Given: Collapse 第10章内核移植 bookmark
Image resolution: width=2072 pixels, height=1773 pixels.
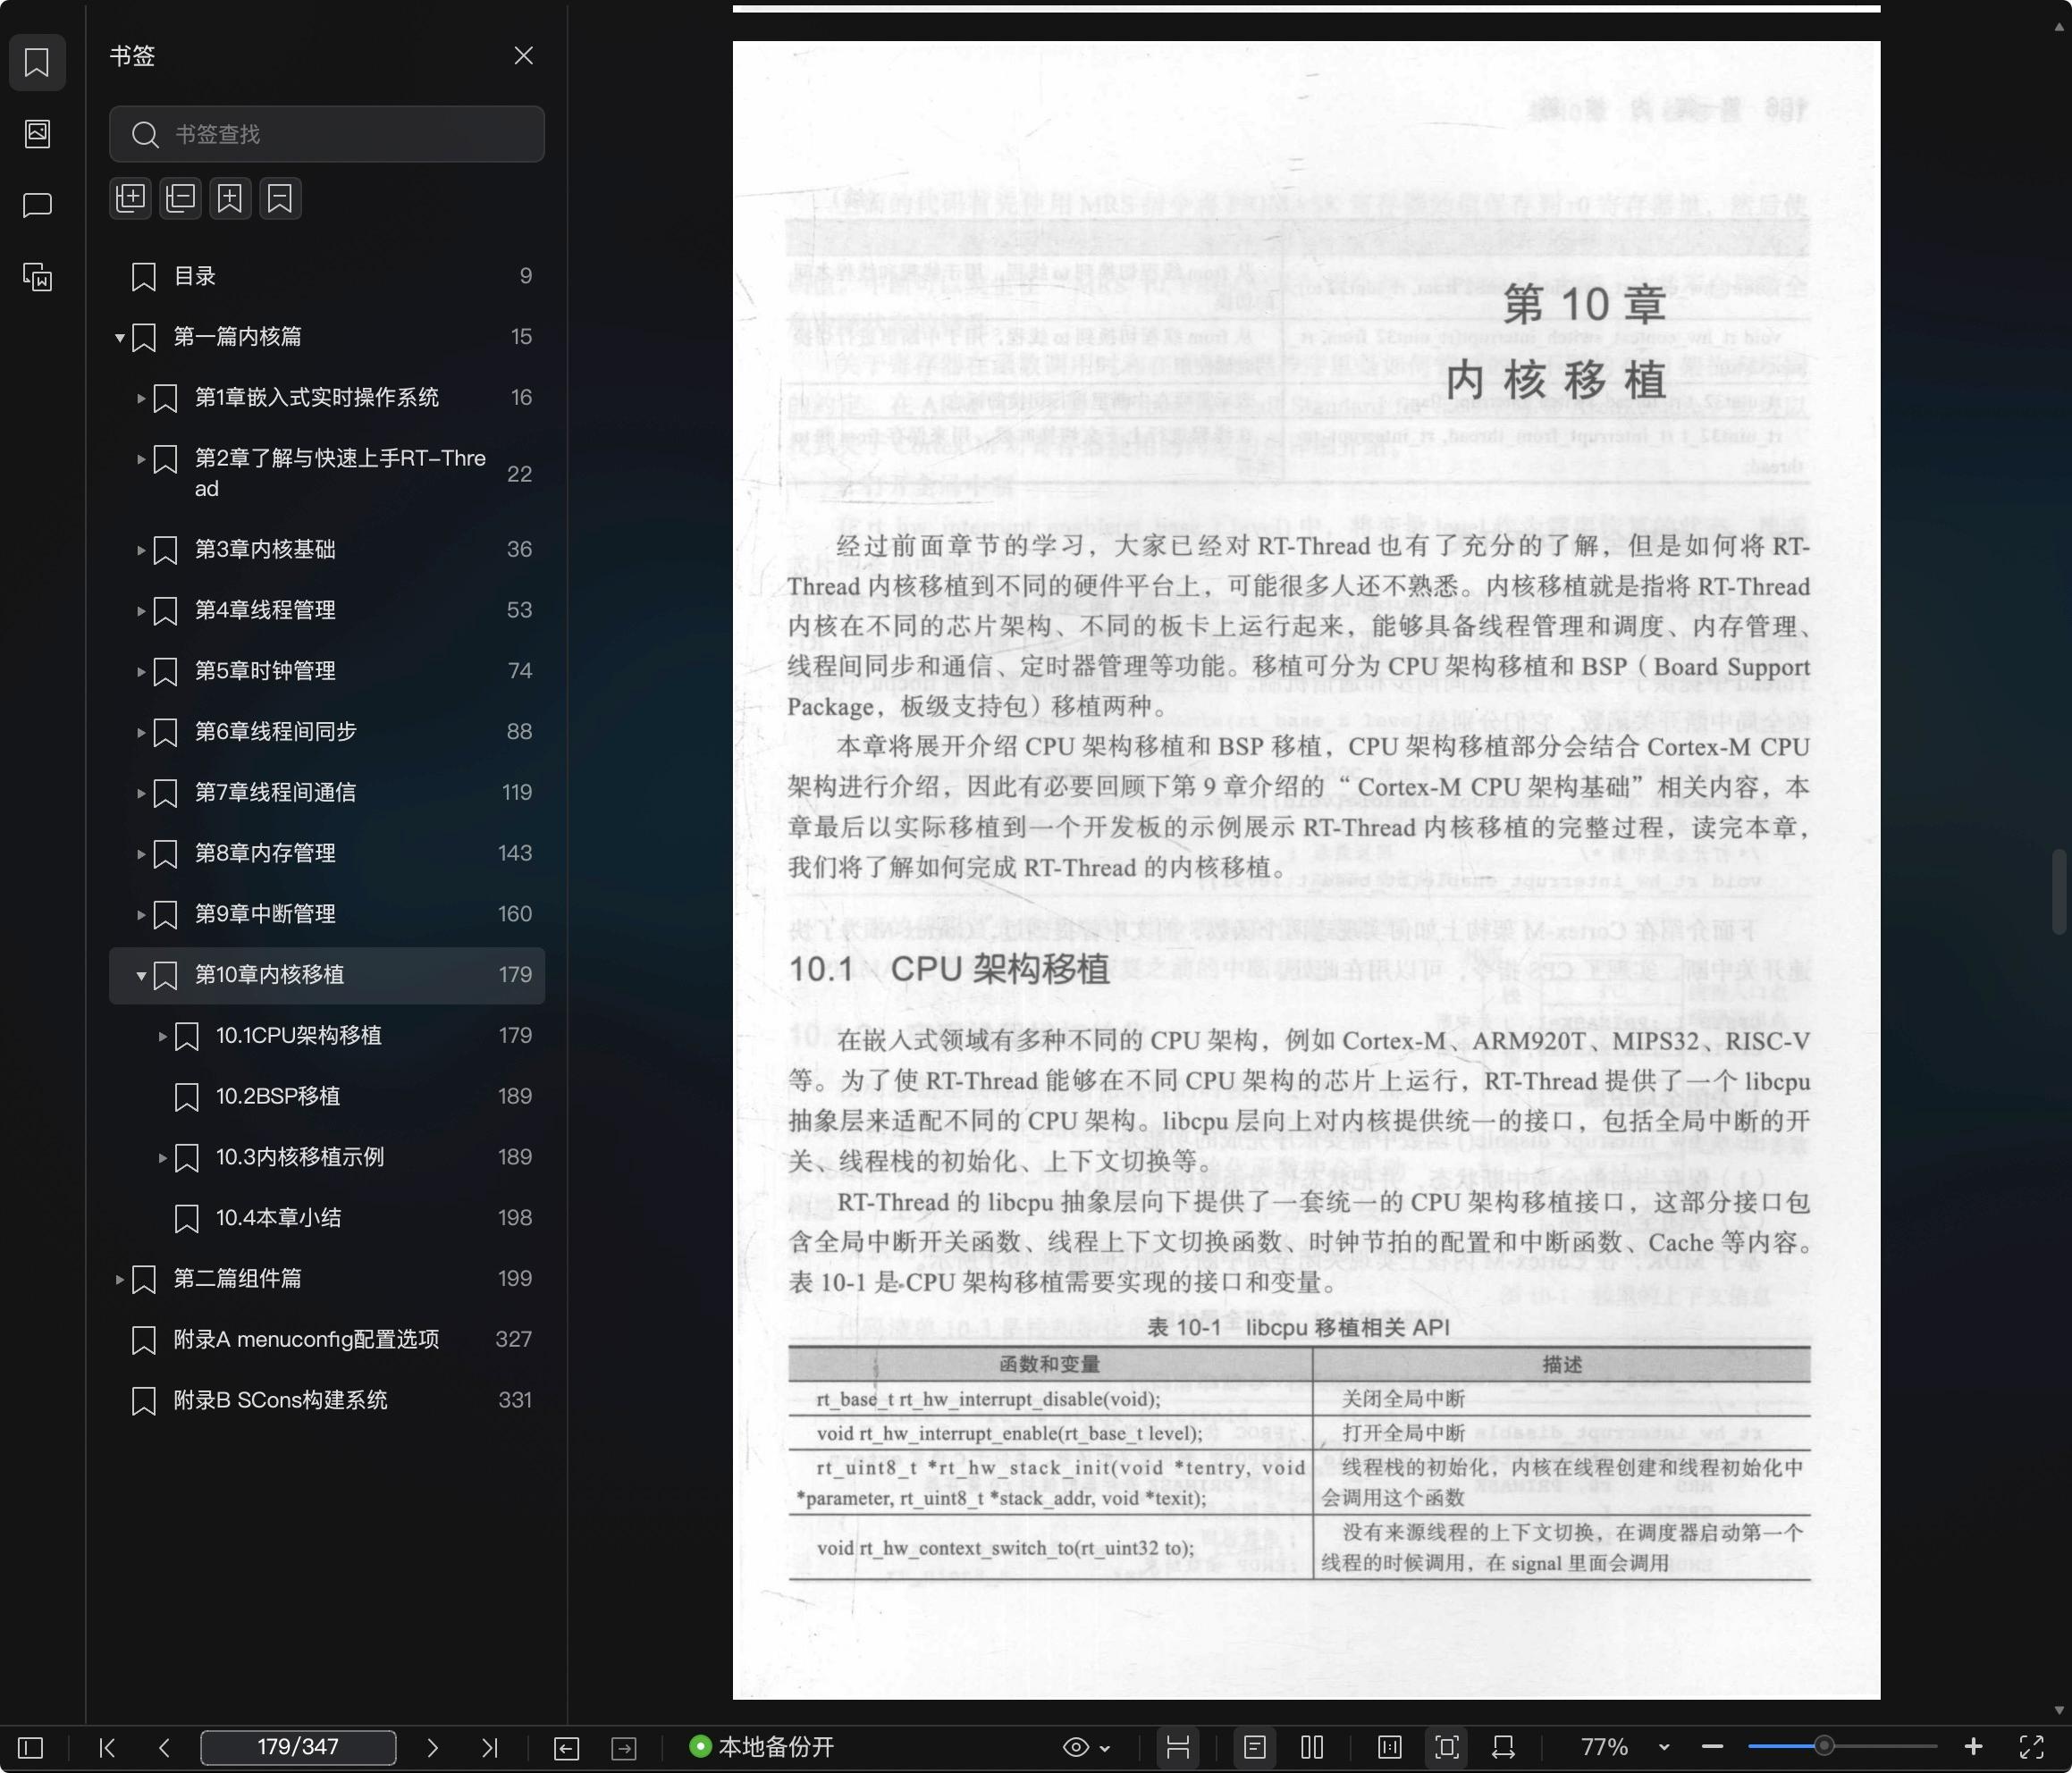Looking at the screenshot, I should pyautogui.click(x=141, y=976).
